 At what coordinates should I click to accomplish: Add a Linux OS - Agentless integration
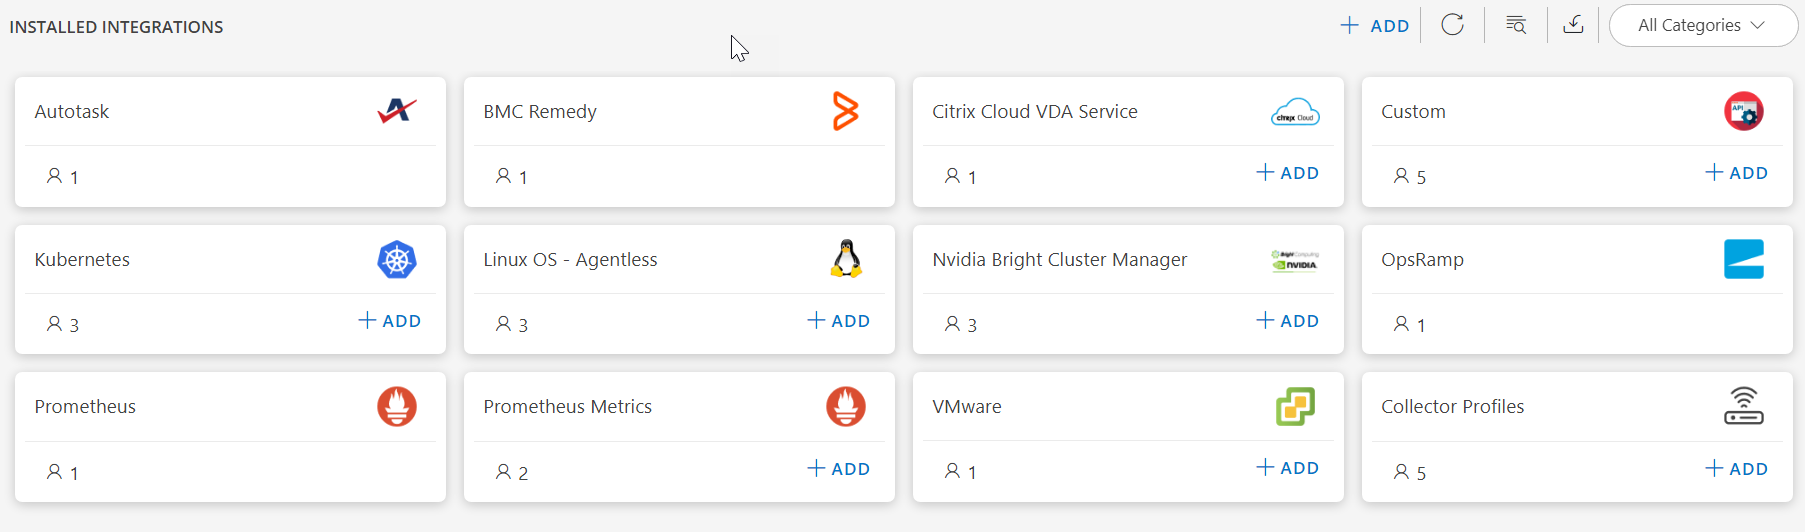pos(839,321)
